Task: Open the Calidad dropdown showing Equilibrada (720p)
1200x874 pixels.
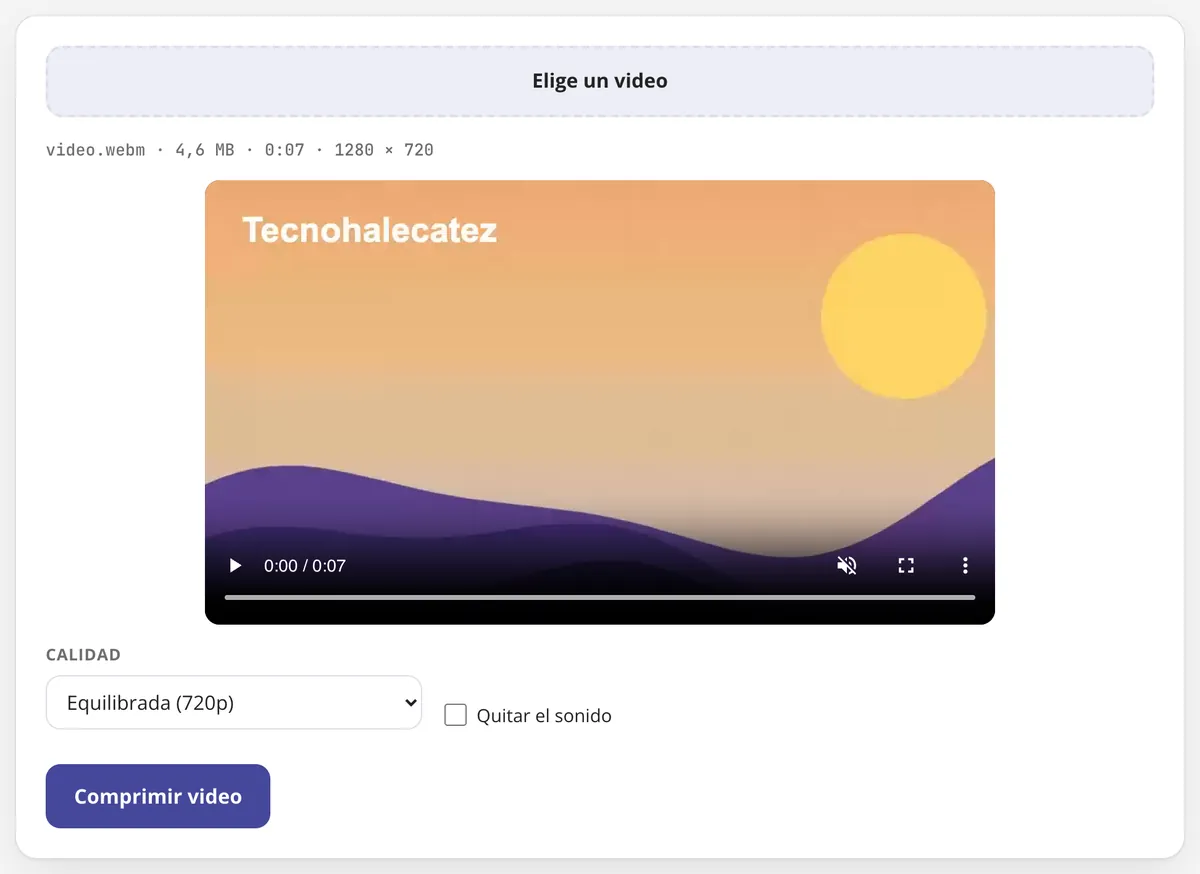Action: click(x=234, y=703)
